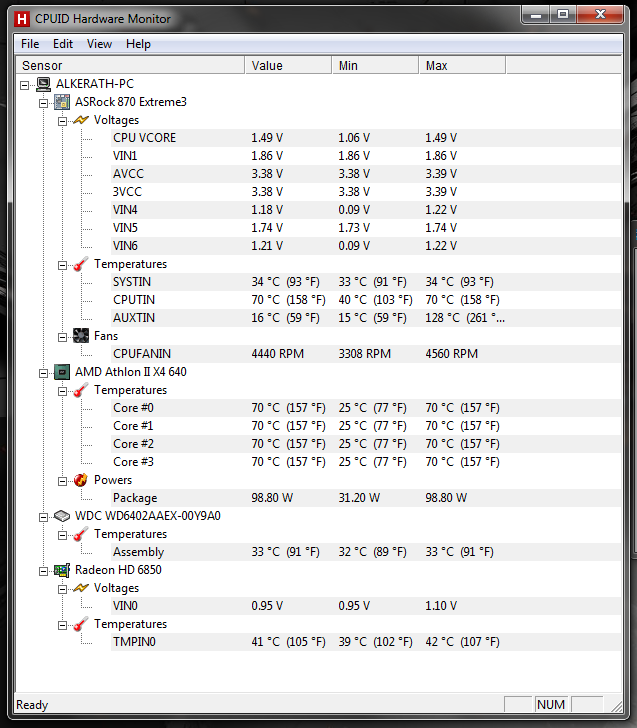Minimize the CPUID Hardware Monitor window
The width and height of the screenshot is (637, 728).
pos(536,15)
